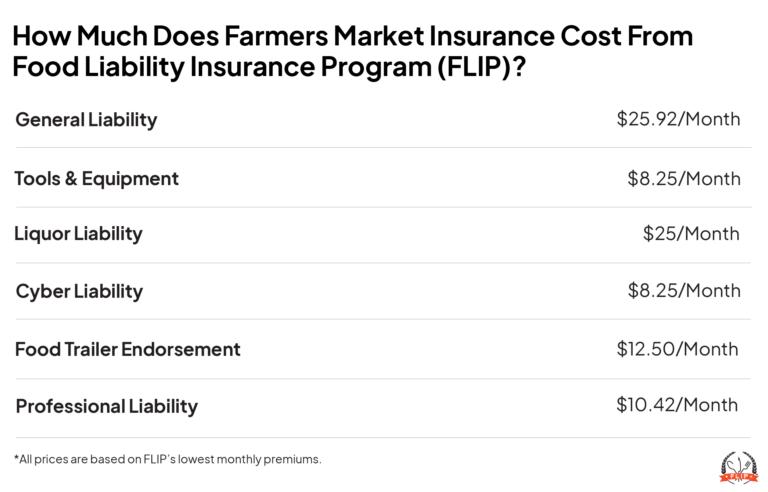Select the Tools & Equipment $8.25/Month price
This screenshot has width=768, height=492.
click(684, 178)
